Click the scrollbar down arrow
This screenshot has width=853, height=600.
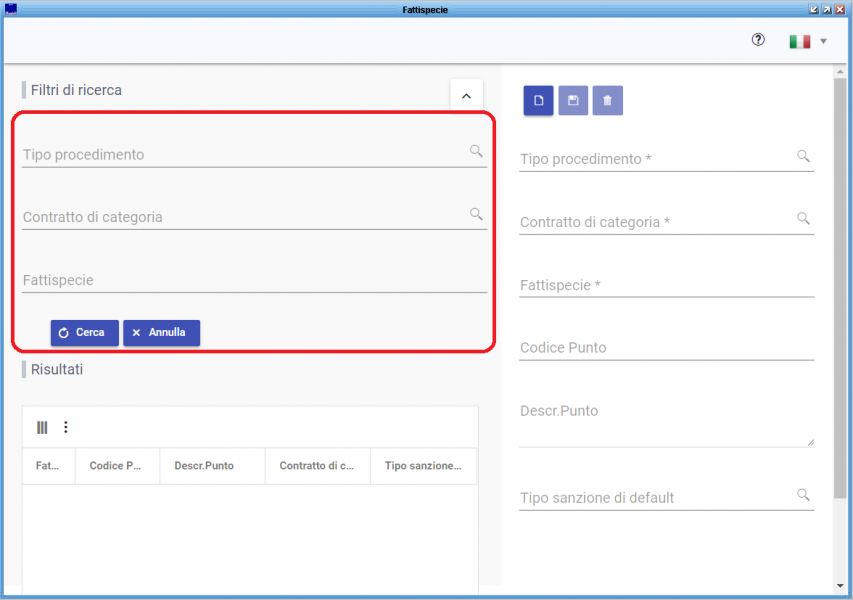840,586
